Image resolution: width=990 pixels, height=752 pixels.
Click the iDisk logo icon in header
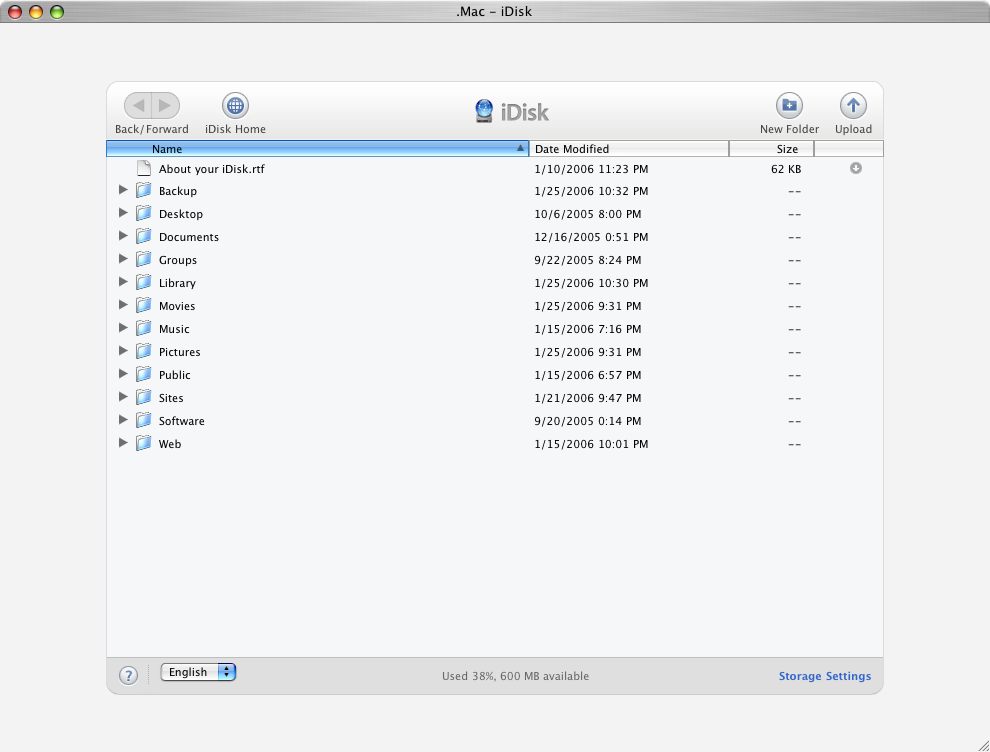tap(484, 111)
